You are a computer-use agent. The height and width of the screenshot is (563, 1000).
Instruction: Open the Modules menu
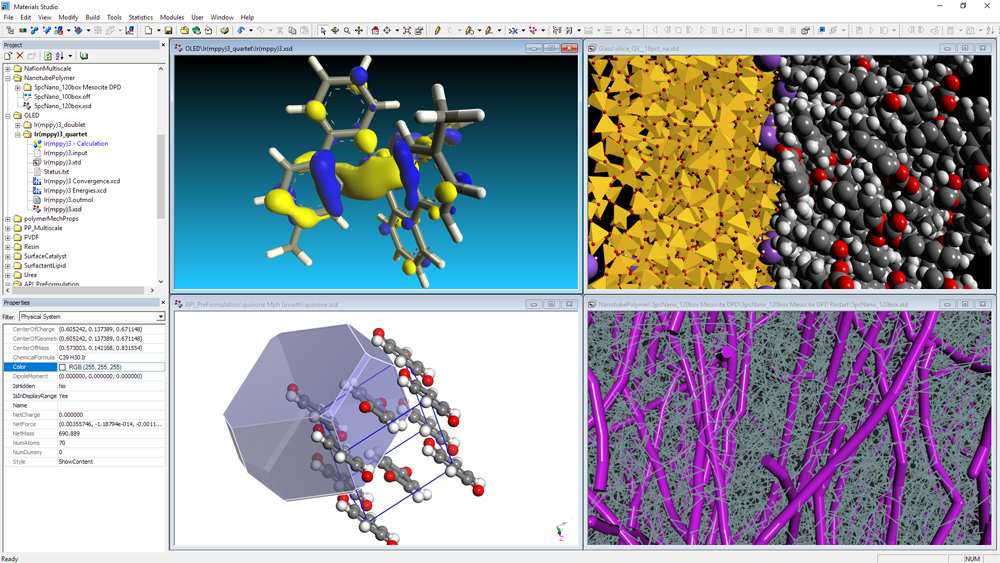point(172,17)
